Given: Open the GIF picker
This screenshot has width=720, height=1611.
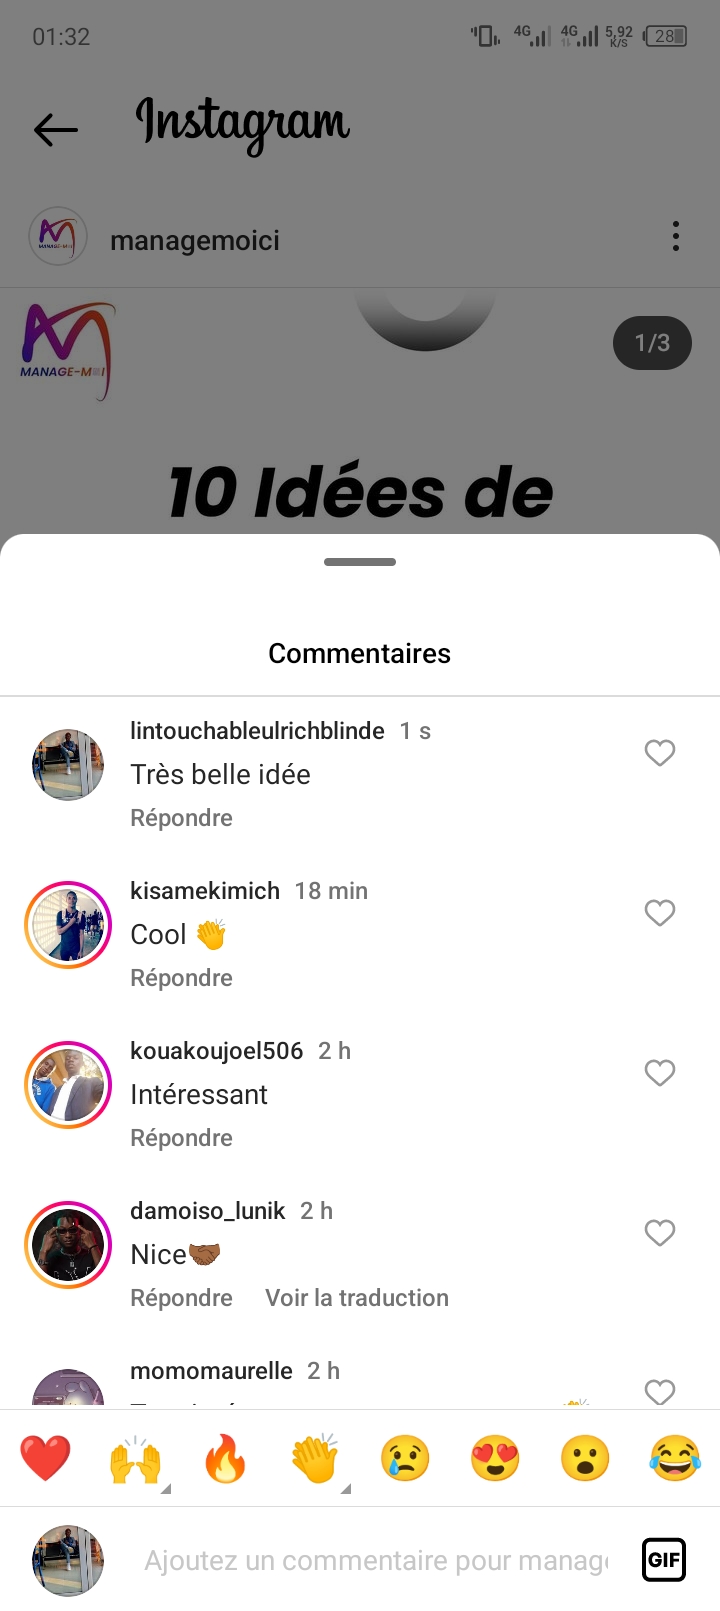Looking at the screenshot, I should 663,1559.
